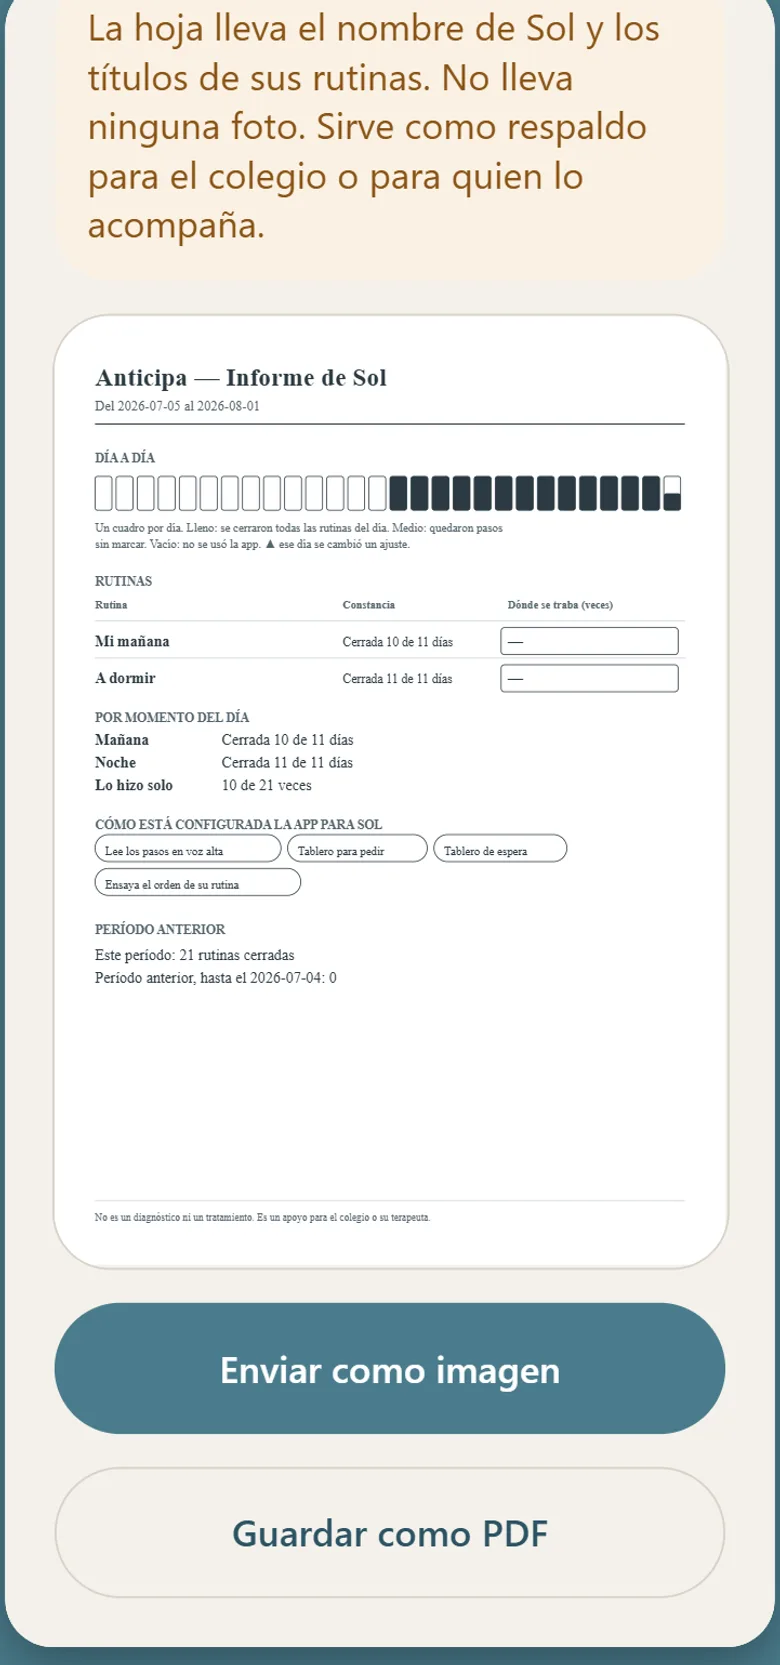
Task: Select 'Cerrada 10 de 11 días' for Mi mañana
Action: [397, 642]
